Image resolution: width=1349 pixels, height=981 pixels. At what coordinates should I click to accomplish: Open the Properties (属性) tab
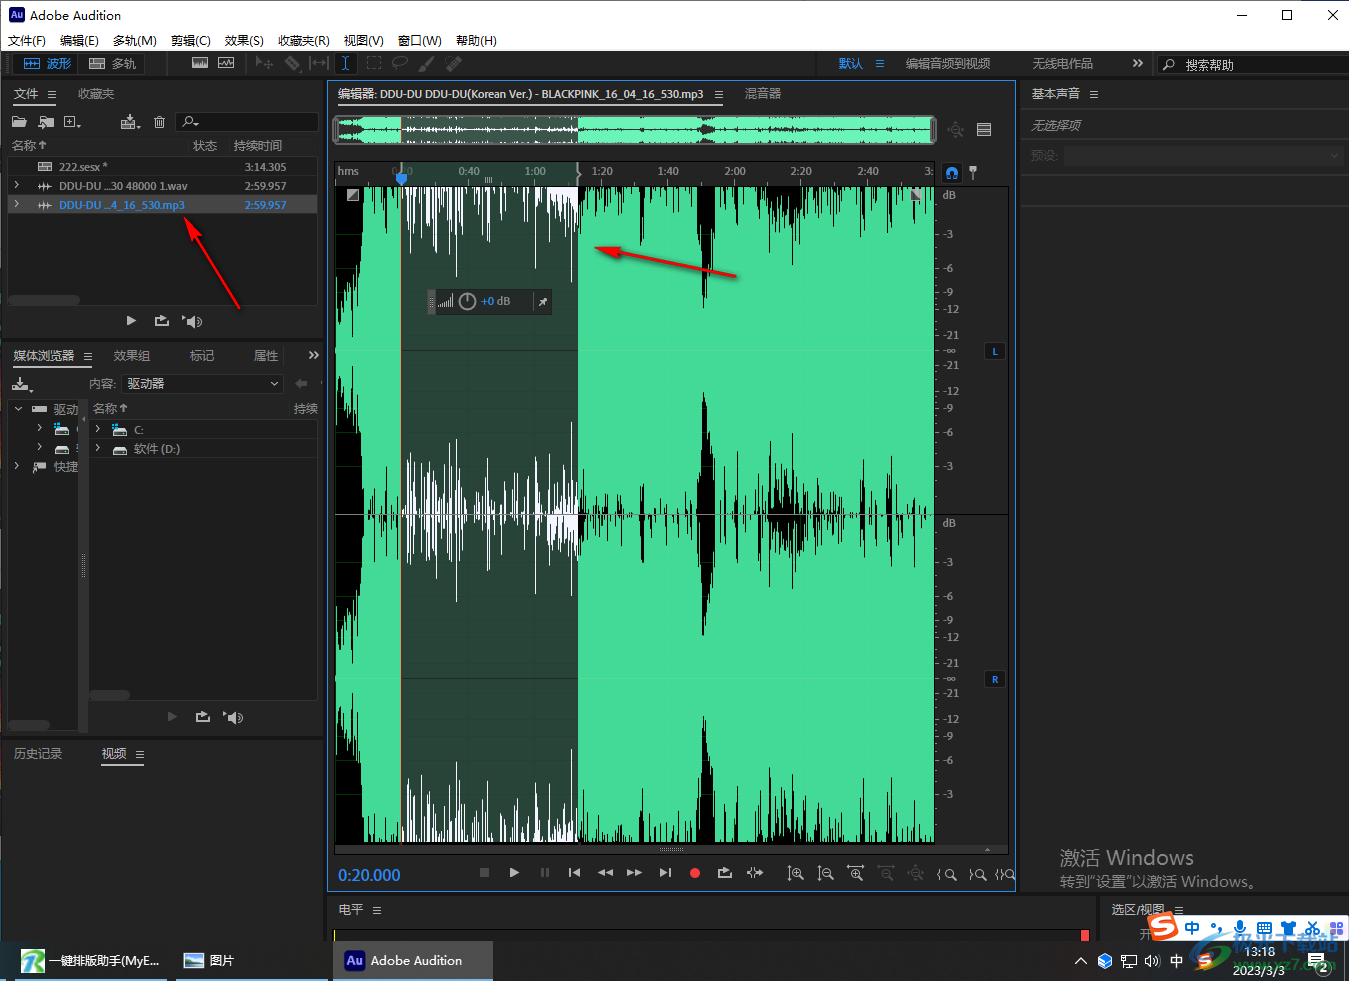click(x=266, y=356)
